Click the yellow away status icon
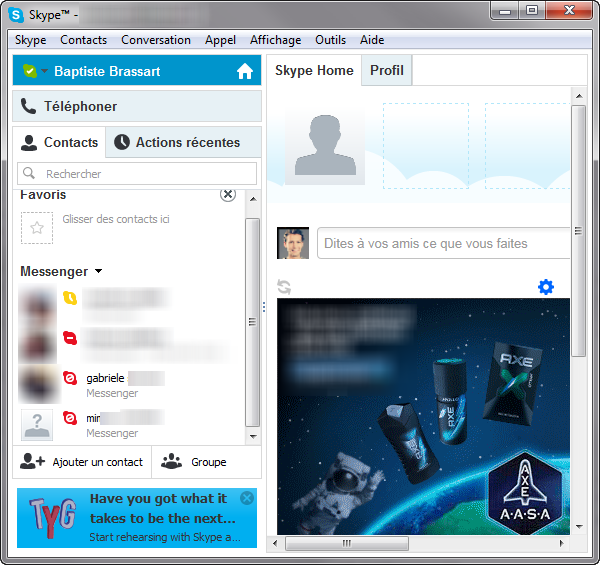Screen dimensions: 600x565 pyautogui.click(x=70, y=298)
